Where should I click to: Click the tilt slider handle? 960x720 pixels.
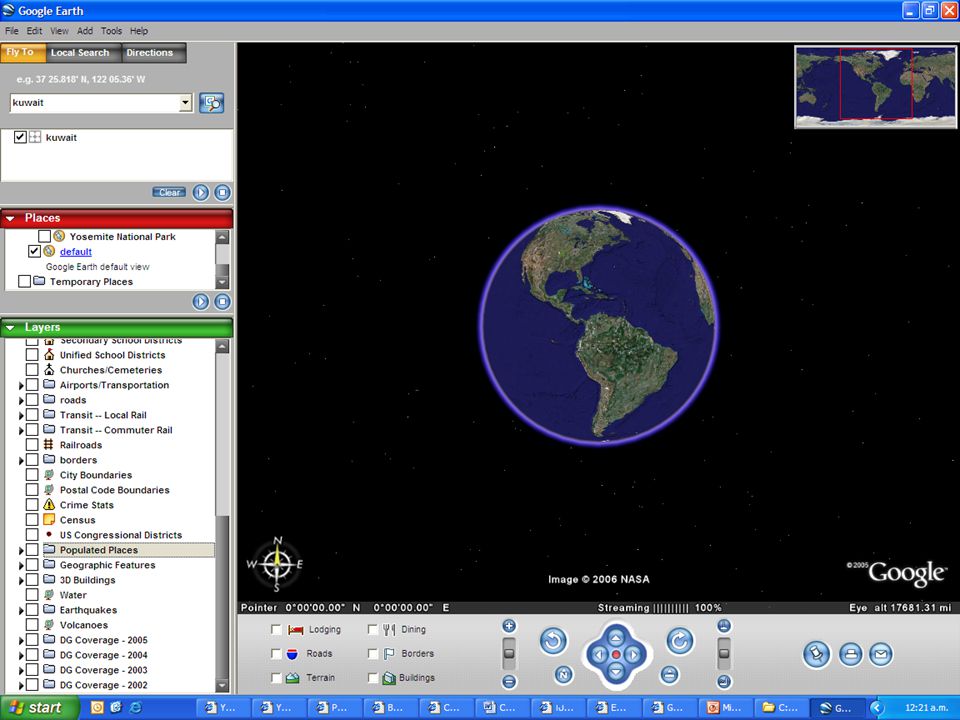tap(724, 653)
